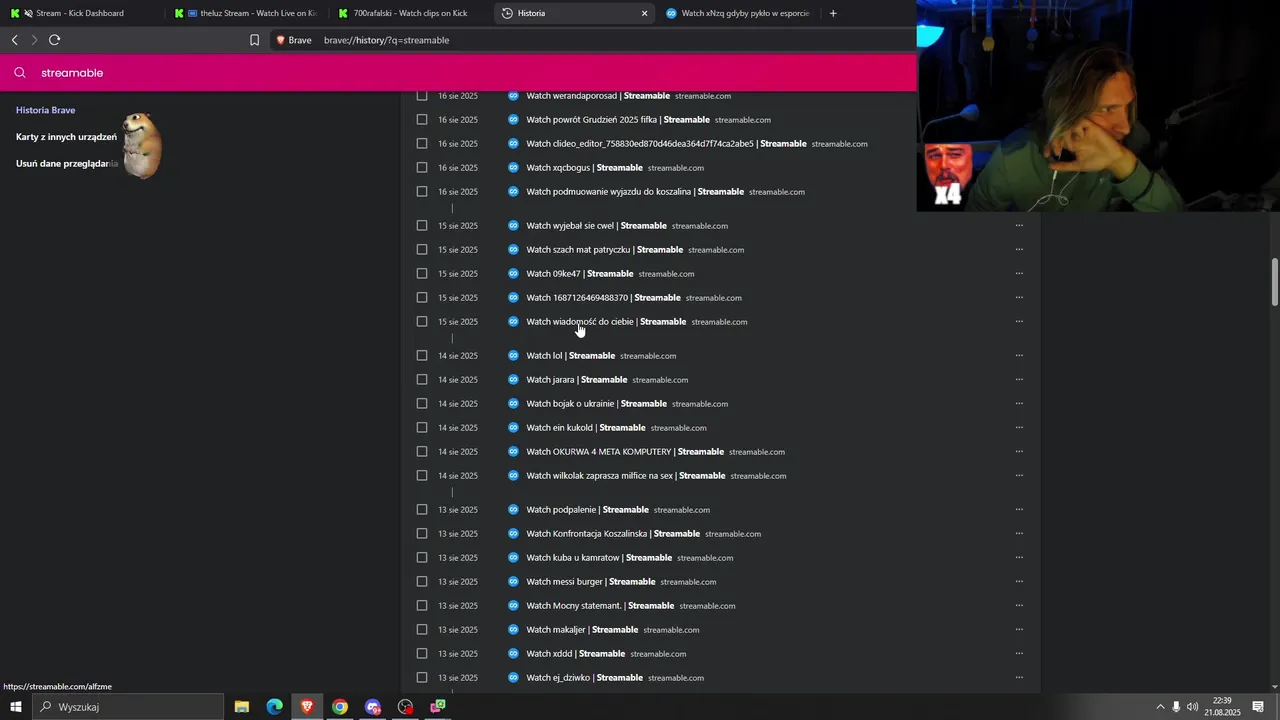This screenshot has height=720, width=1280.
Task: Open 'Watch kuba u kamratow' history link
Action: tap(599, 558)
